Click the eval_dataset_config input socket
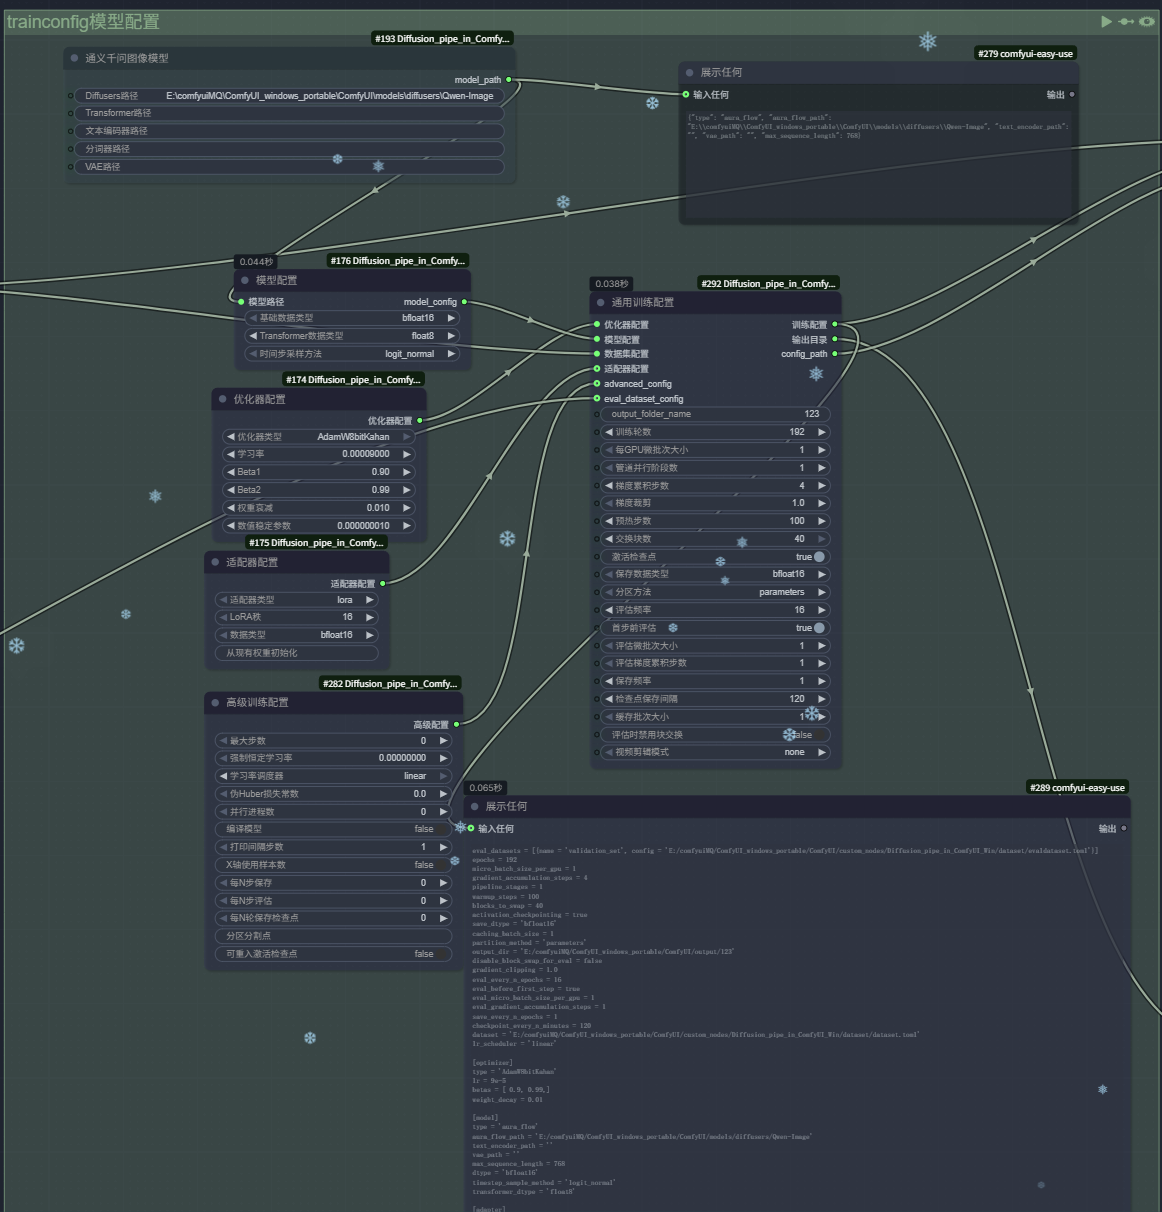This screenshot has width=1162, height=1212. (x=597, y=398)
